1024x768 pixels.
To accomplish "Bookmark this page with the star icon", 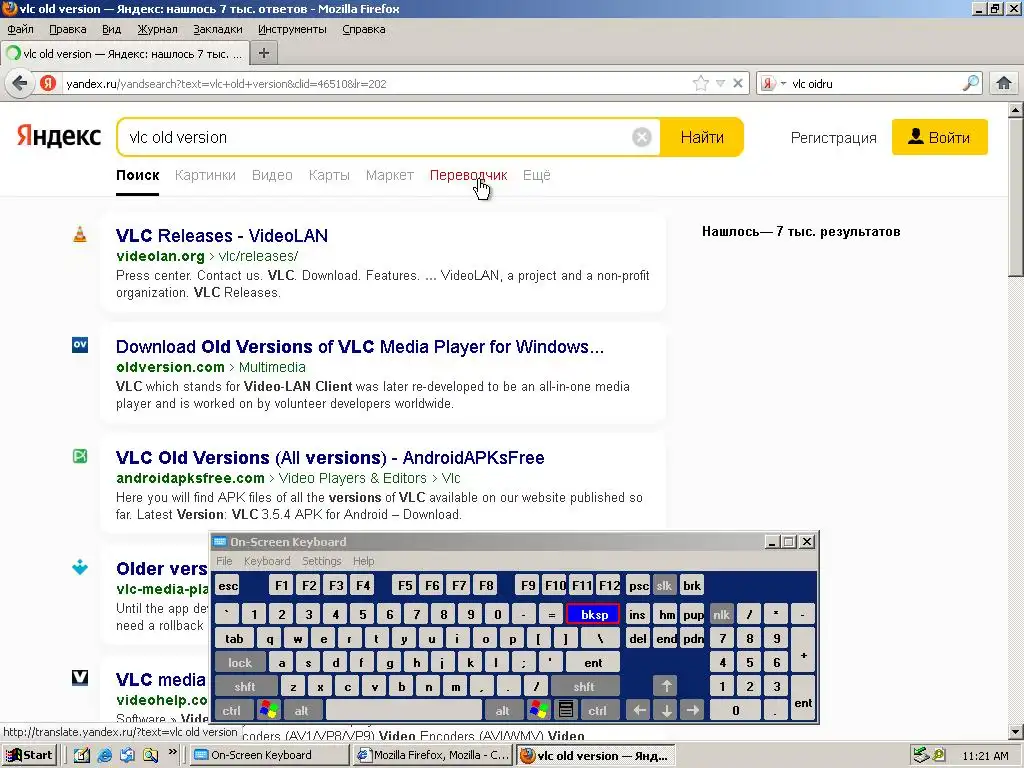I will click(x=701, y=83).
